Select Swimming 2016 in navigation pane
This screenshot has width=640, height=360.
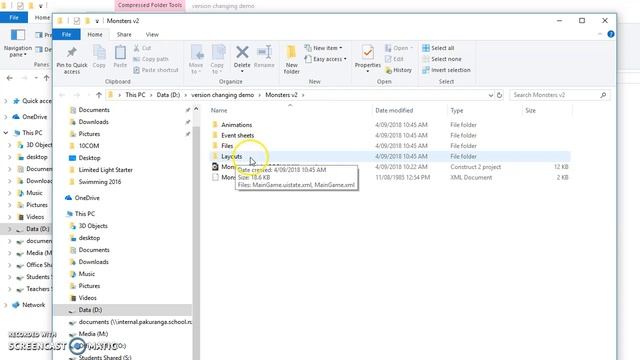click(x=100, y=182)
